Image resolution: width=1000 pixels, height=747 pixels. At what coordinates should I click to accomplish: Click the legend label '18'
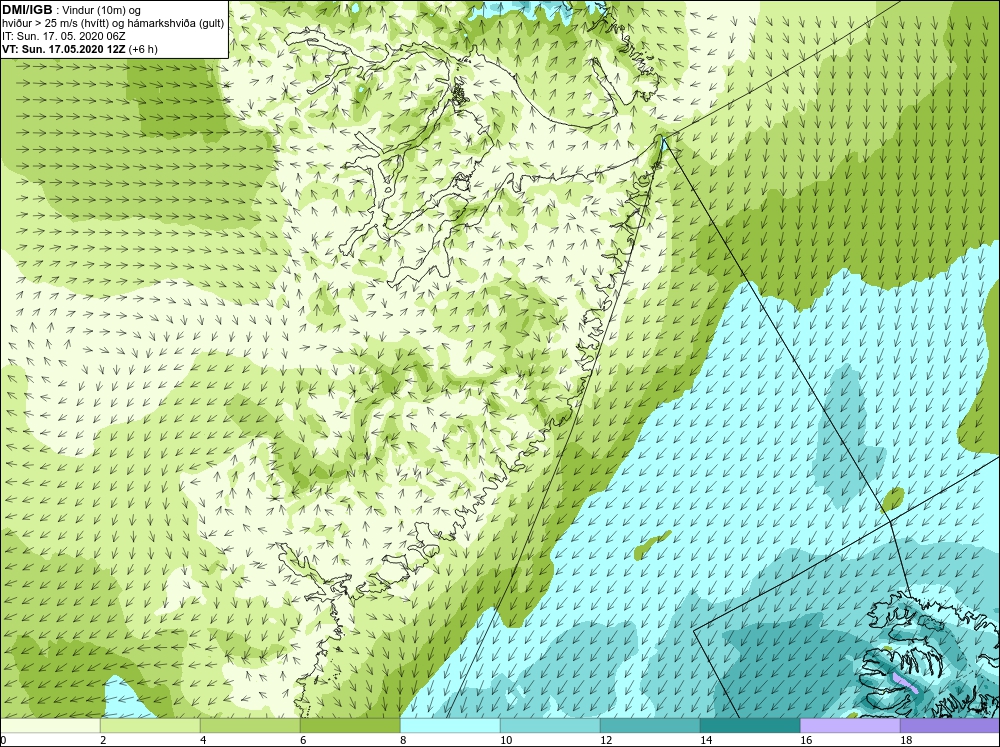pos(906,740)
